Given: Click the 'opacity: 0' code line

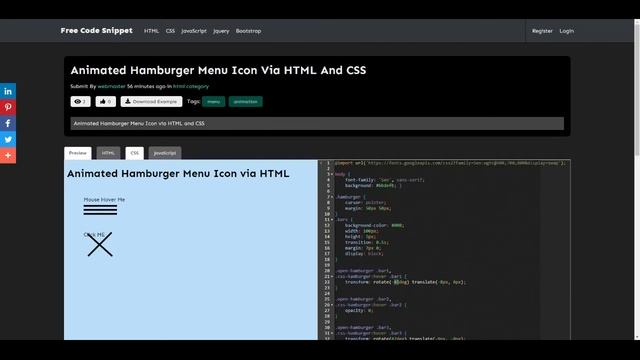Looking at the screenshot, I should 359,311.
